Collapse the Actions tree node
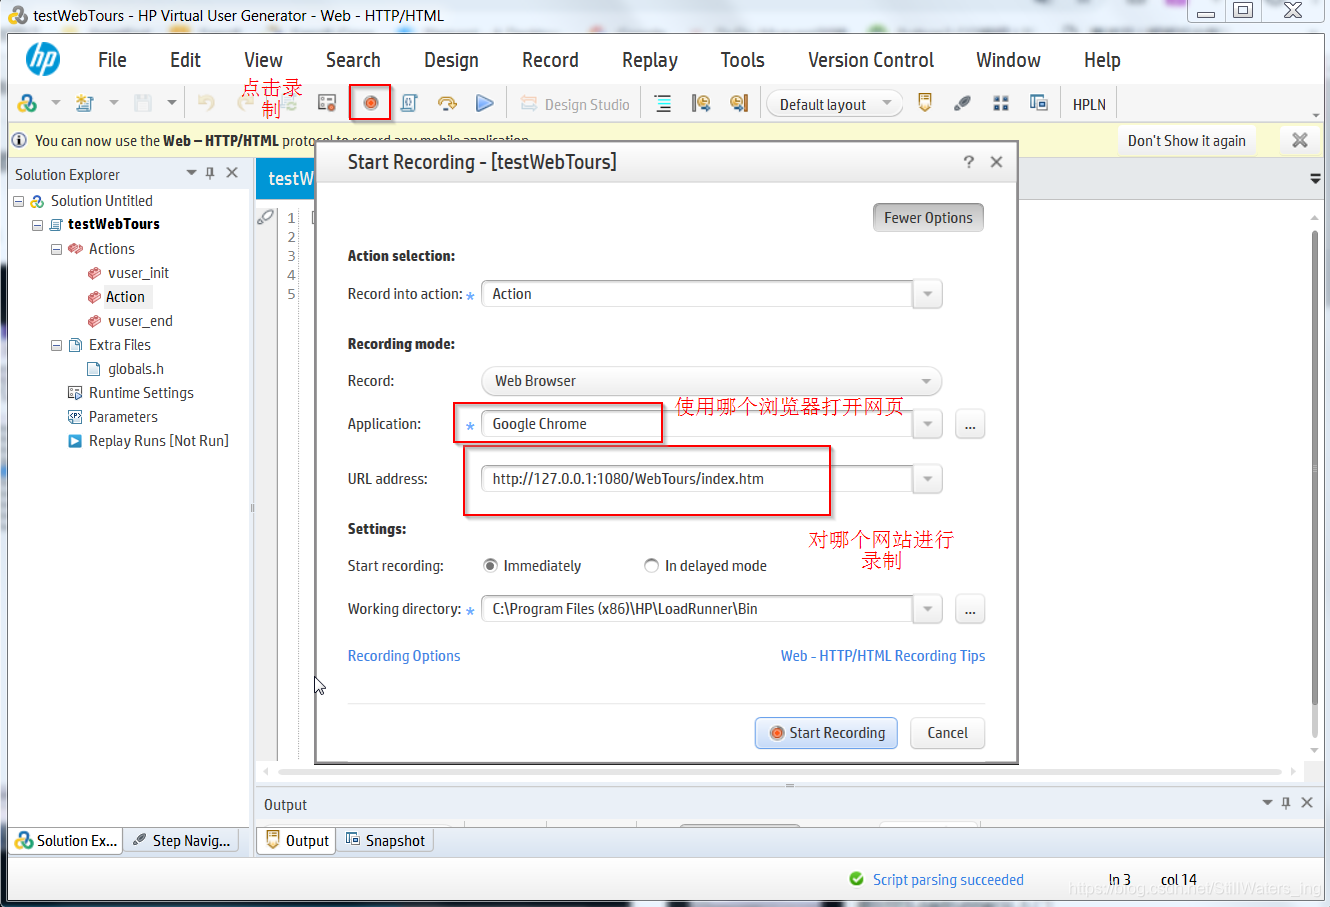This screenshot has width=1330, height=907. (x=56, y=249)
